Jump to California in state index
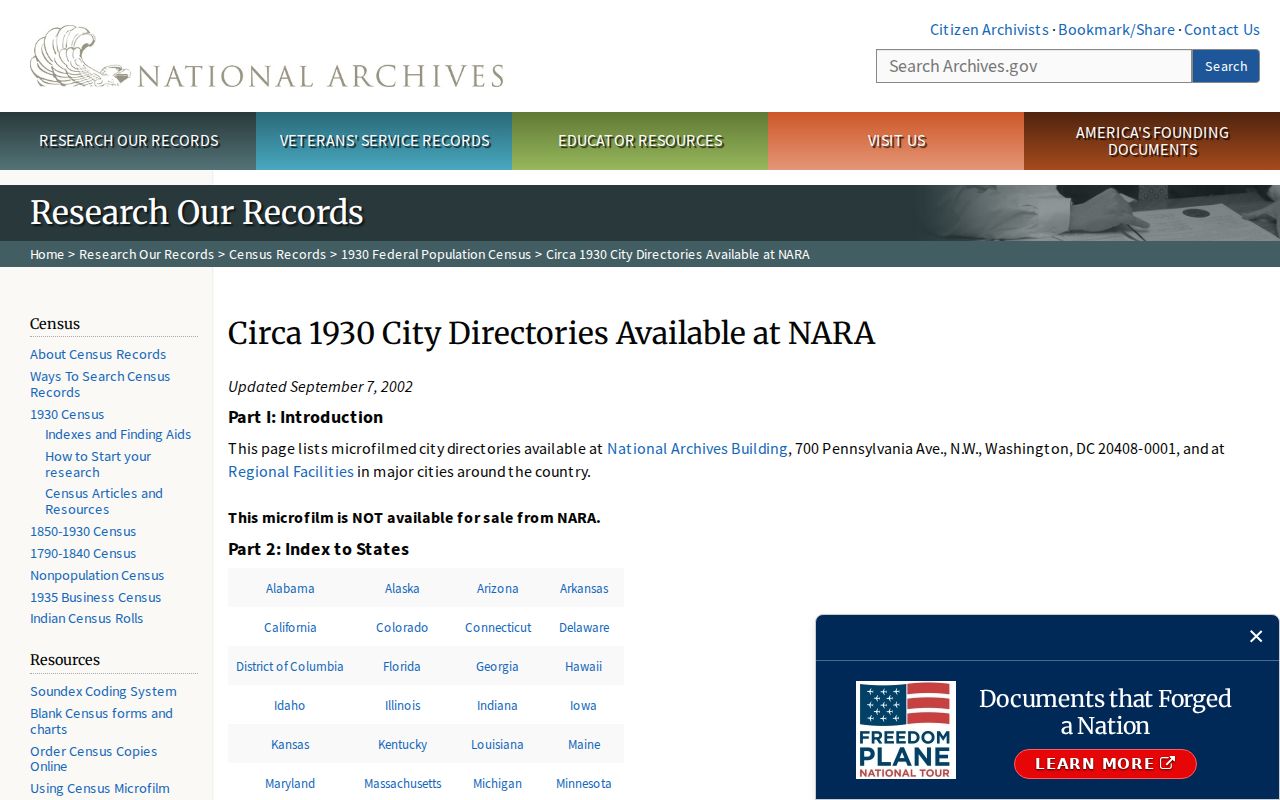This screenshot has height=800, width=1280. point(290,627)
